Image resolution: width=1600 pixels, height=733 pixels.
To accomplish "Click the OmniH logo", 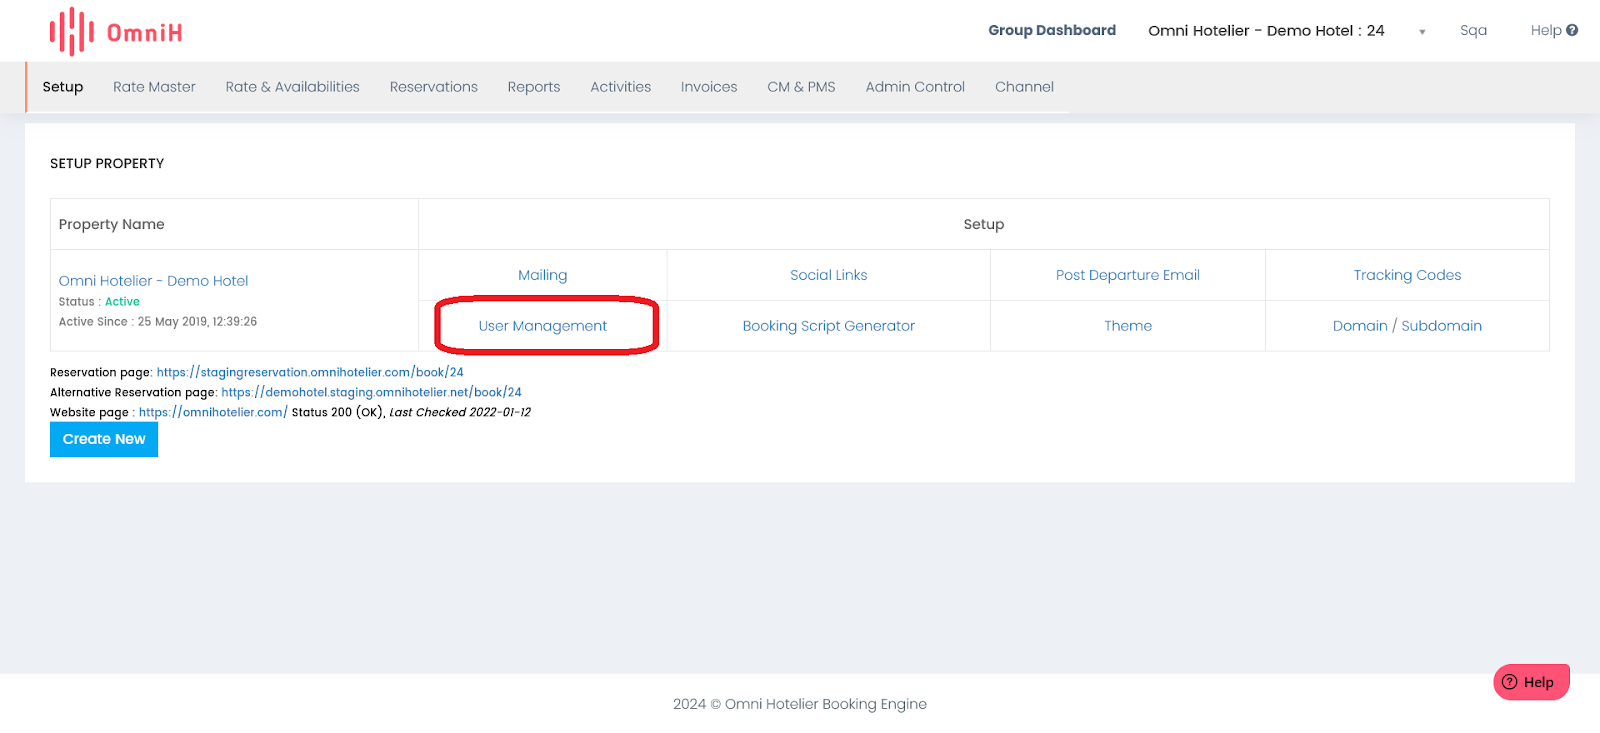I will [x=116, y=32].
